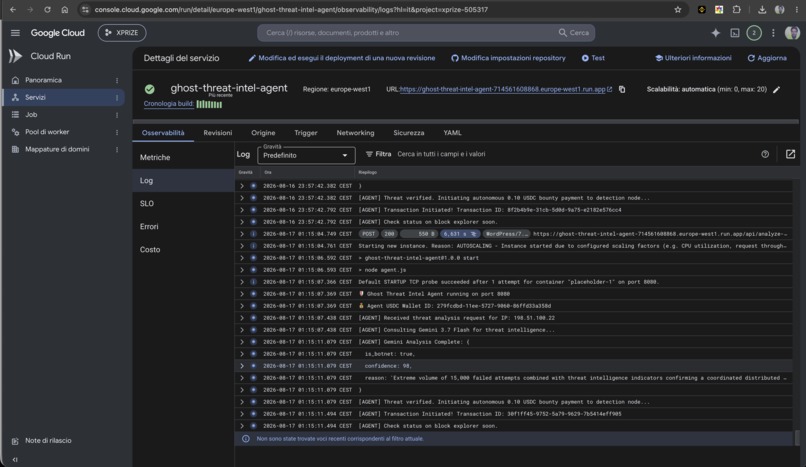Expand 'confidence: 98' log row
The height and width of the screenshot is (467, 806).
coord(242,366)
